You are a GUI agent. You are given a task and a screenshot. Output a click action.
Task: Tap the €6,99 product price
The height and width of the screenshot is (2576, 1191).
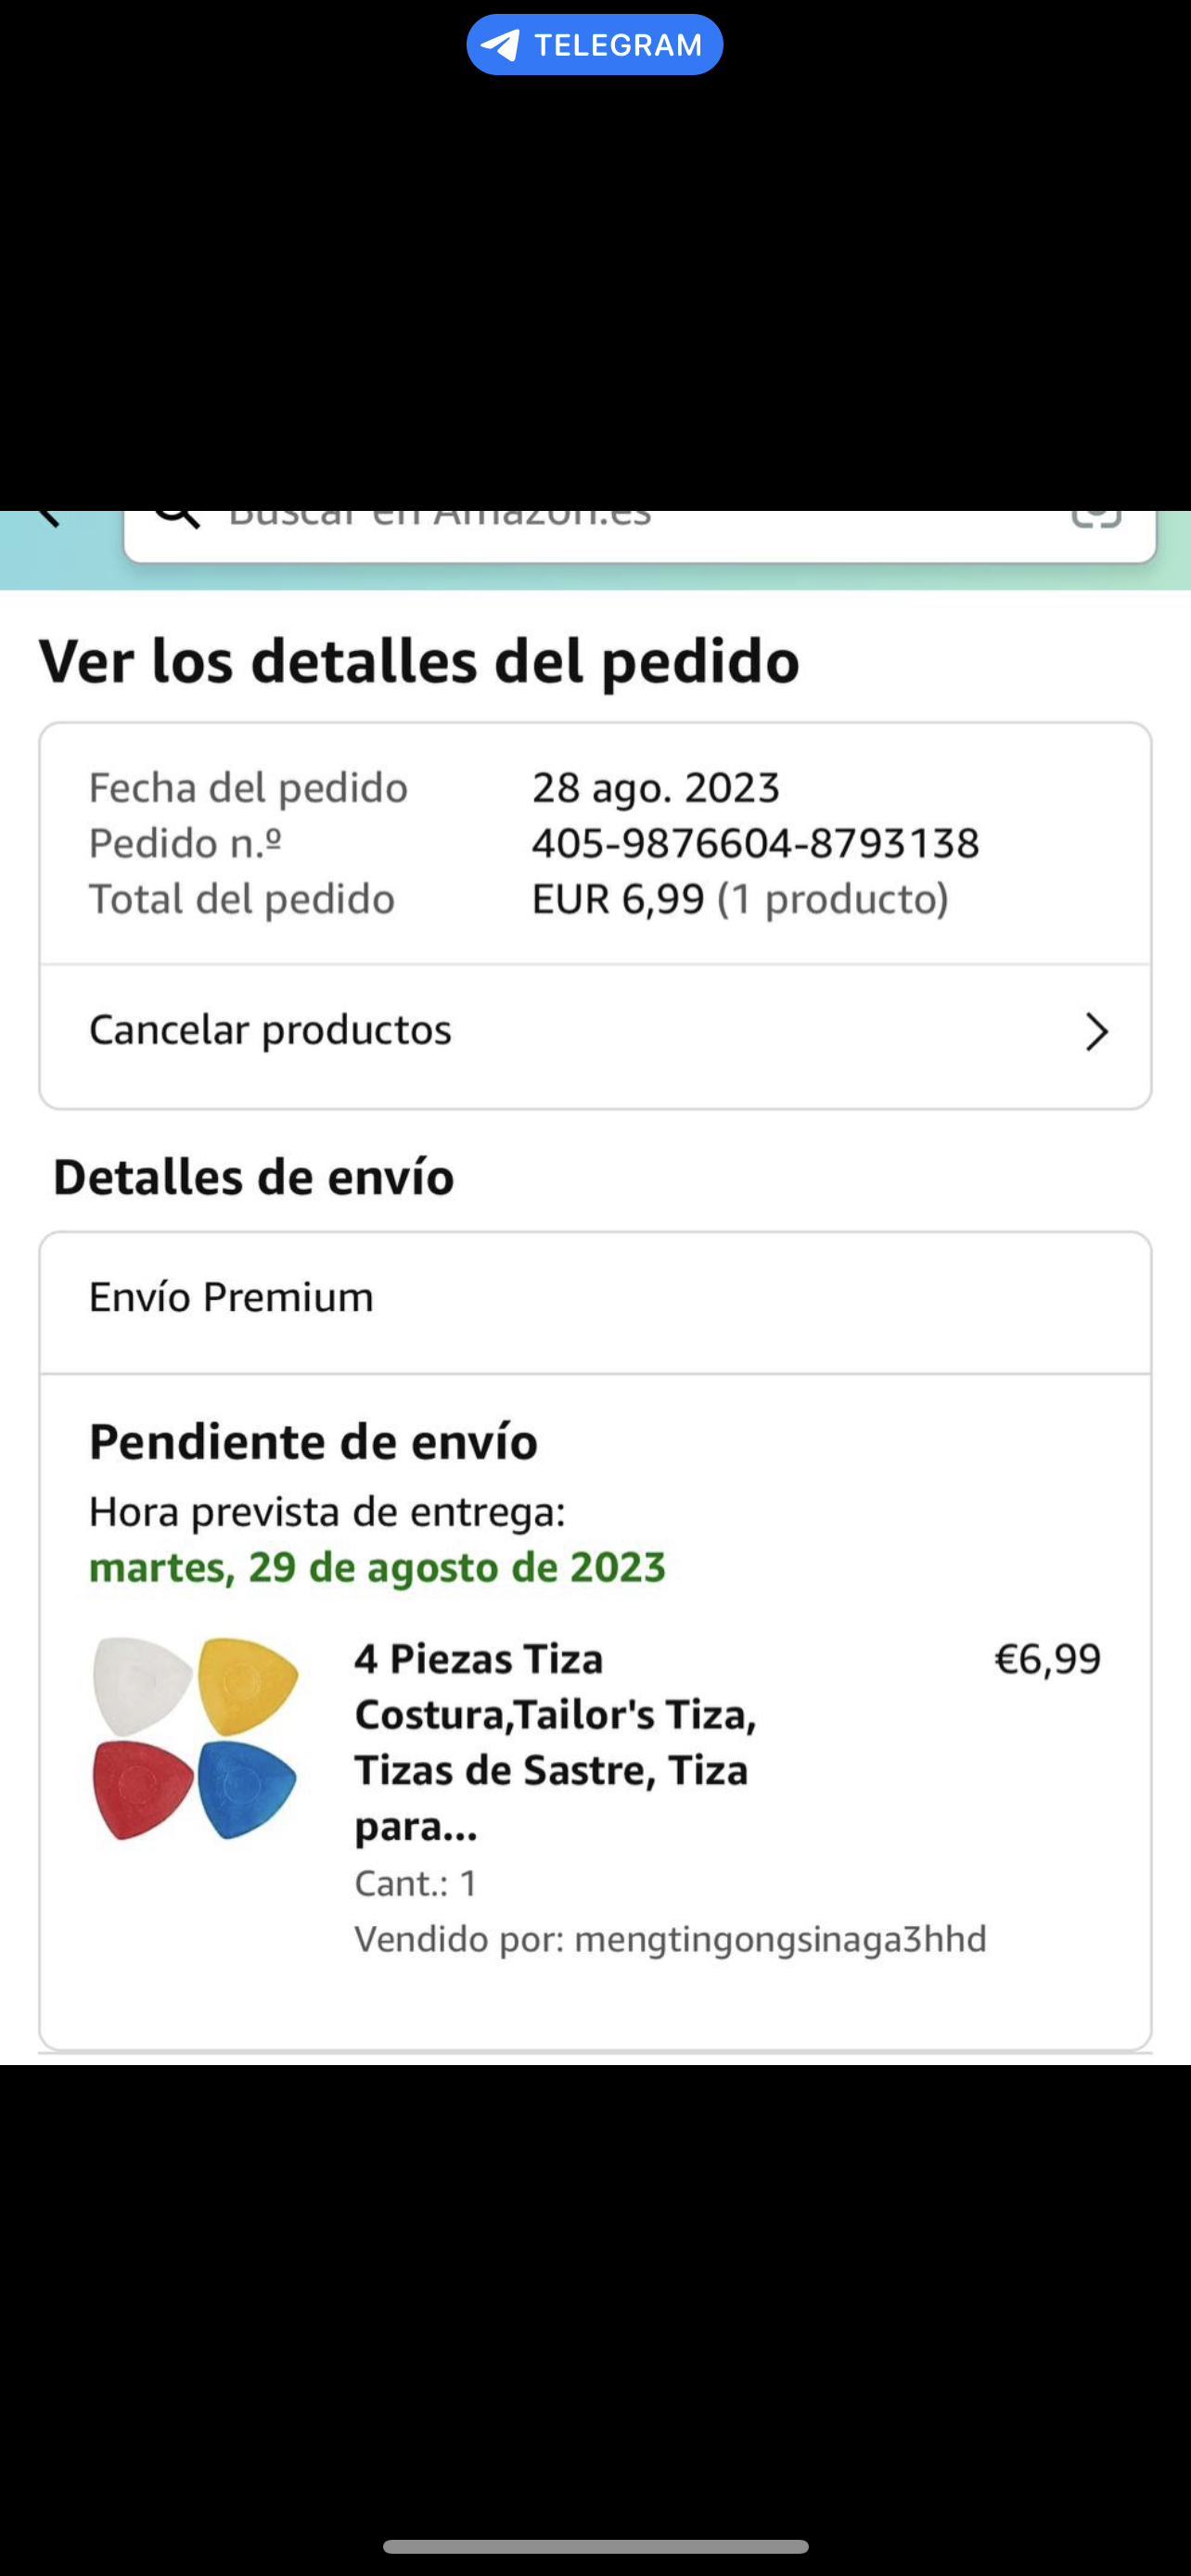pyautogui.click(x=1047, y=1659)
